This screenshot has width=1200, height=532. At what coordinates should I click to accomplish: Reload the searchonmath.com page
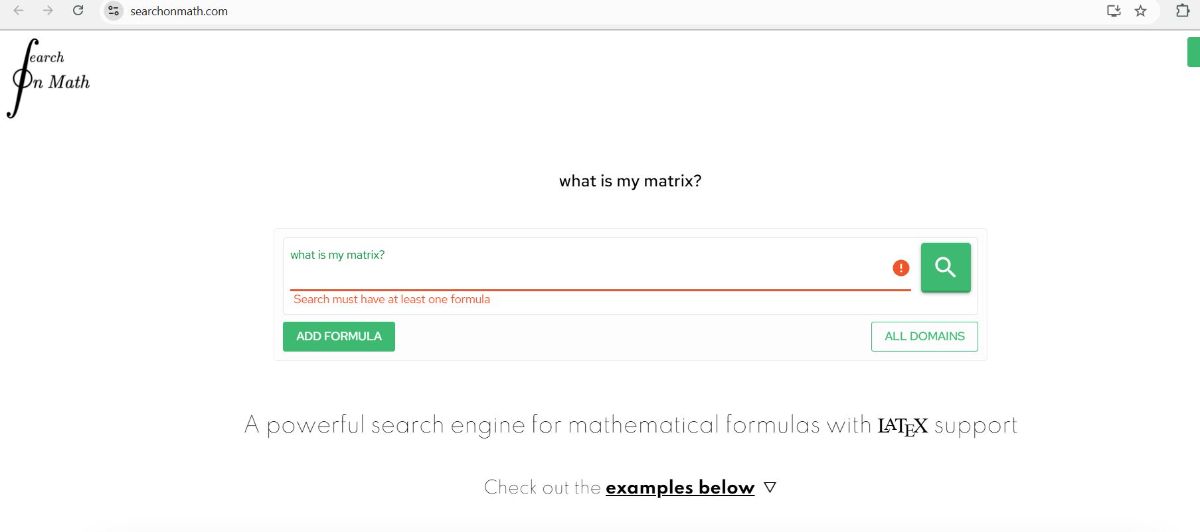click(78, 11)
